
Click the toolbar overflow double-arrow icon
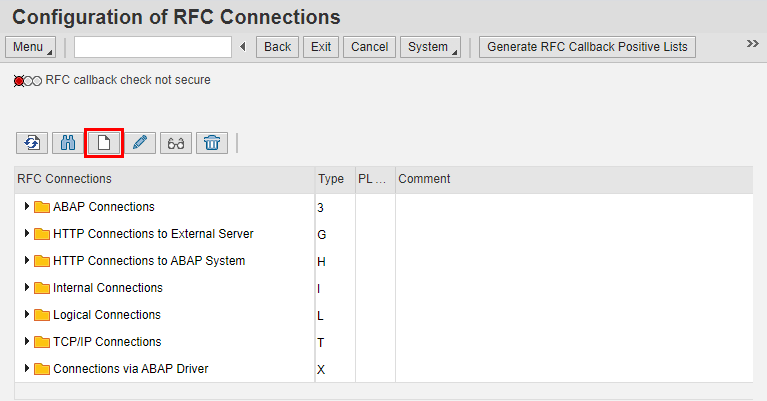tap(753, 44)
